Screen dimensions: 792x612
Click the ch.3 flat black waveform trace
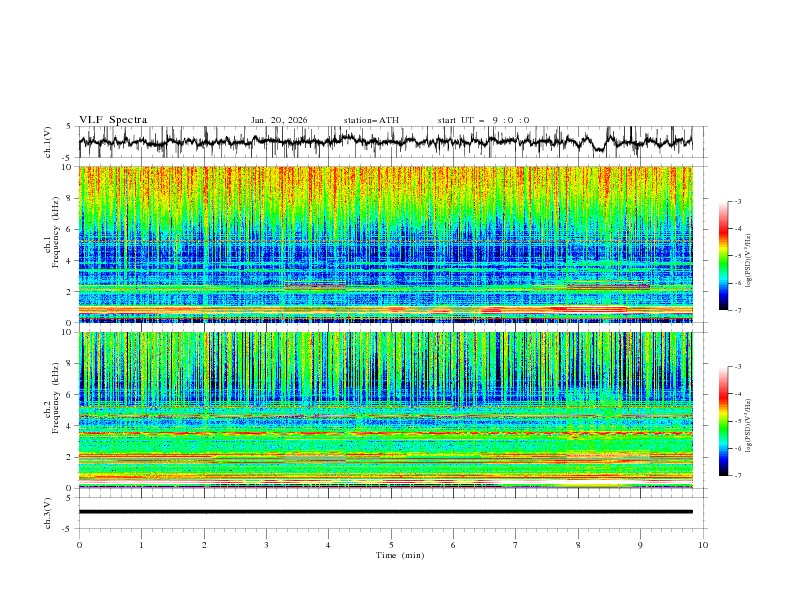click(x=385, y=512)
